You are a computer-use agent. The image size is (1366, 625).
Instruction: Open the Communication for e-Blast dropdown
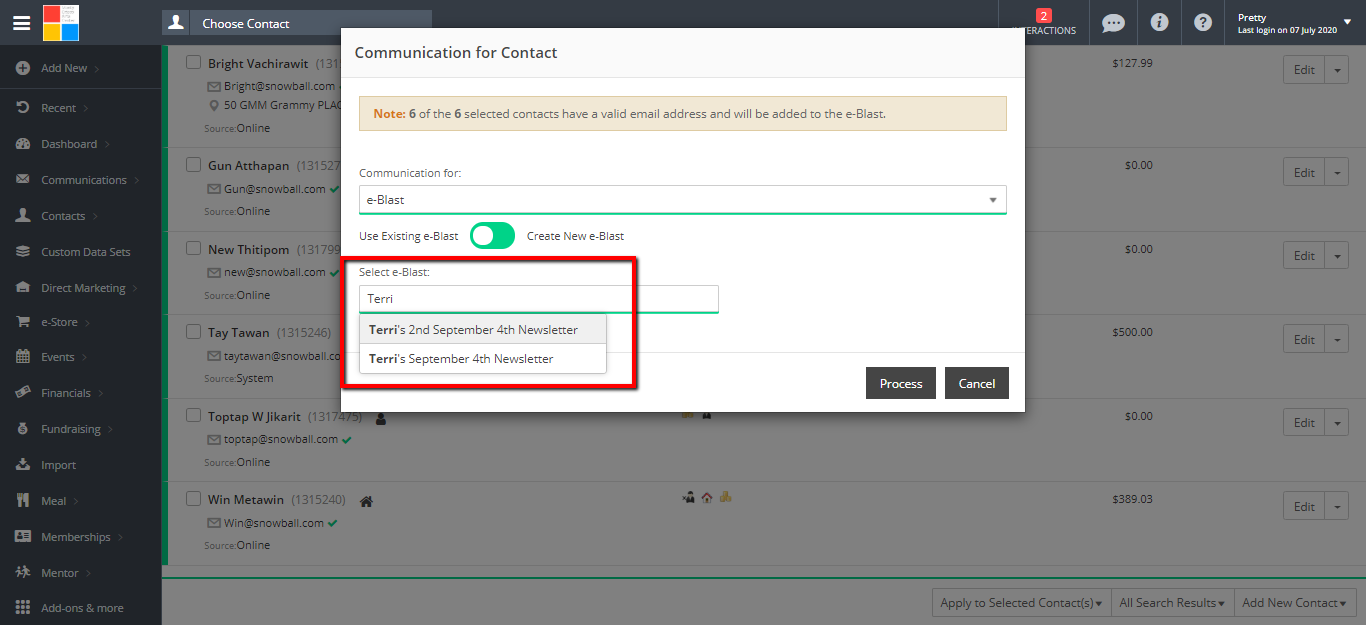682,200
